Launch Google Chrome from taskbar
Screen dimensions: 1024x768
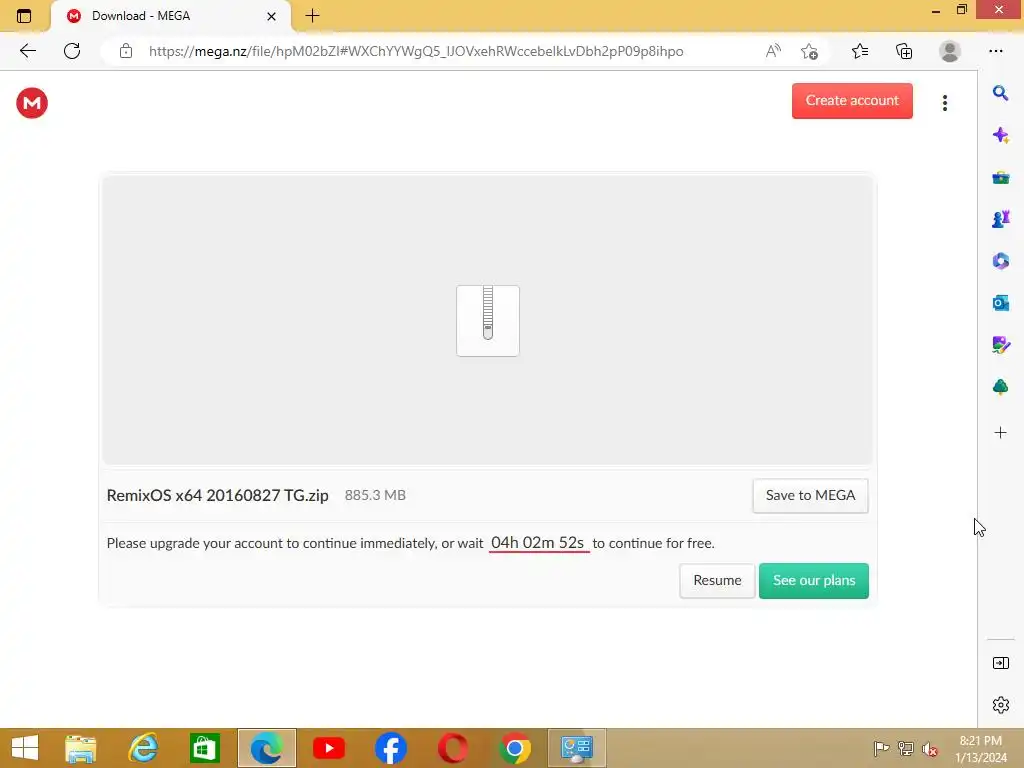pyautogui.click(x=515, y=748)
